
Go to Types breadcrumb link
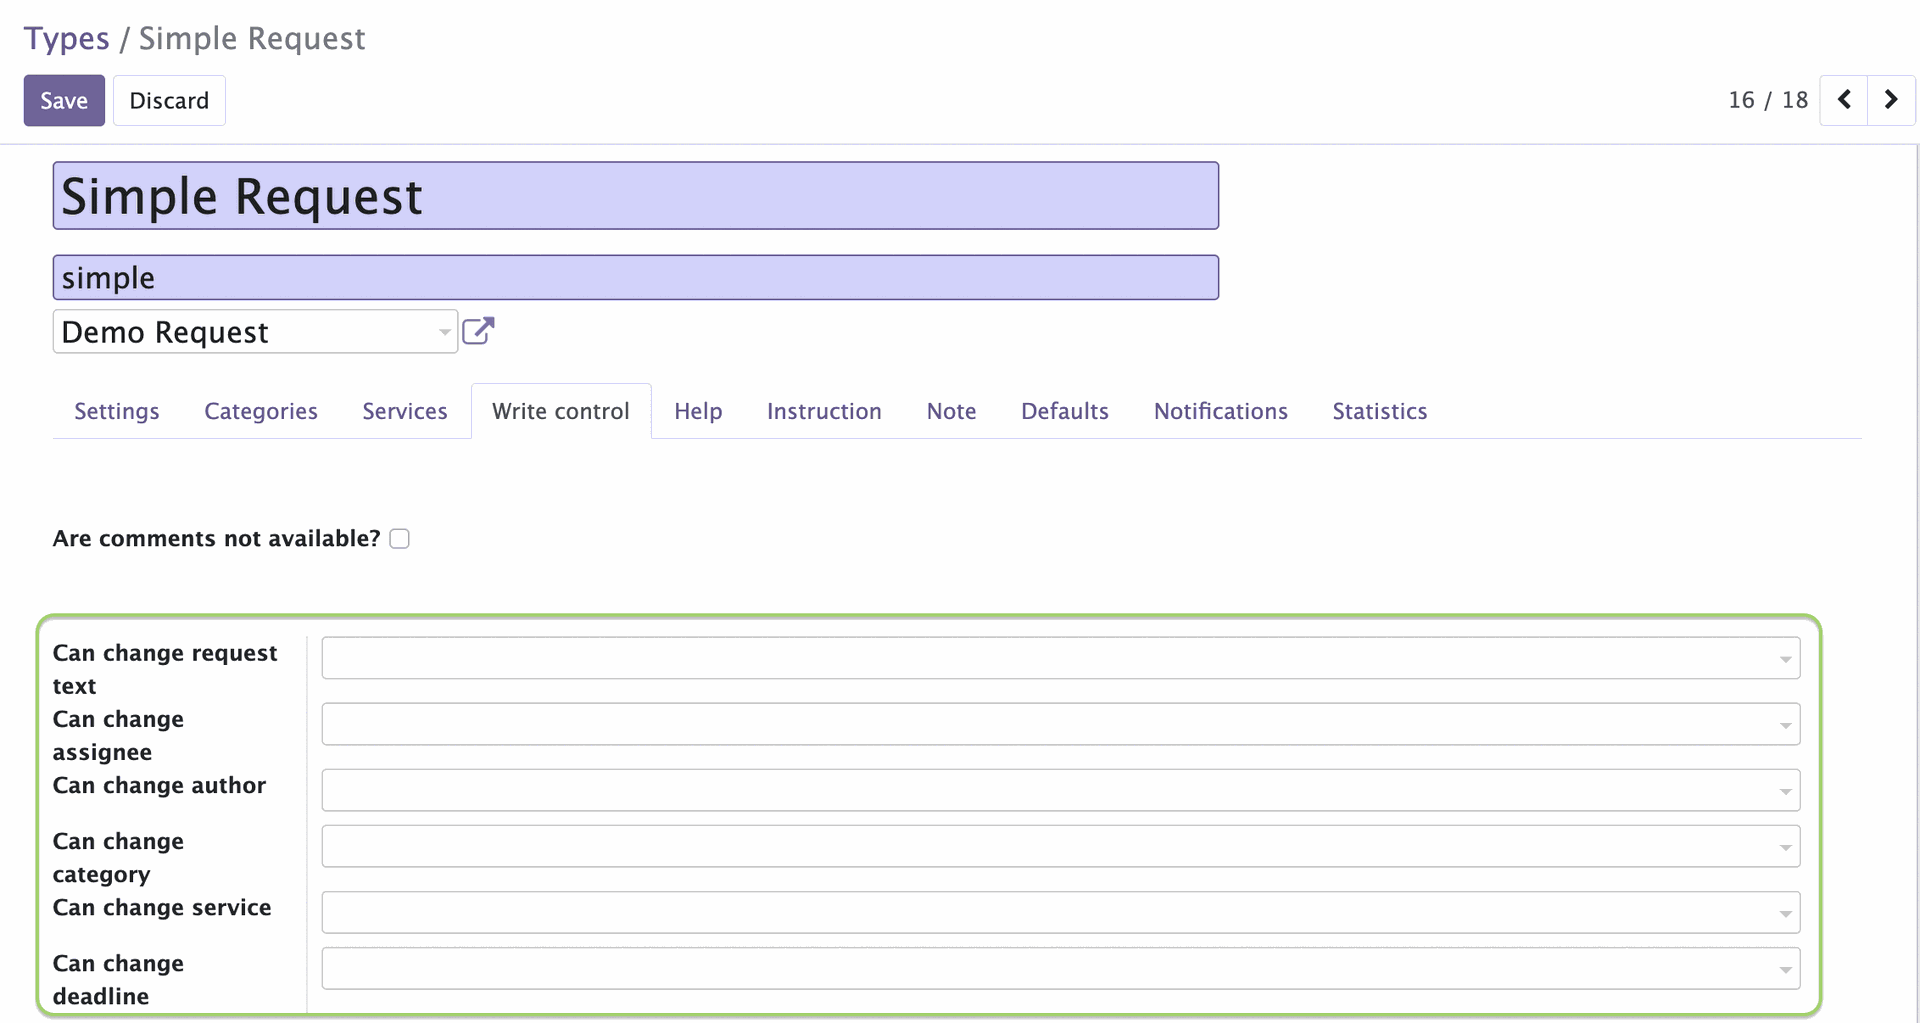[66, 38]
